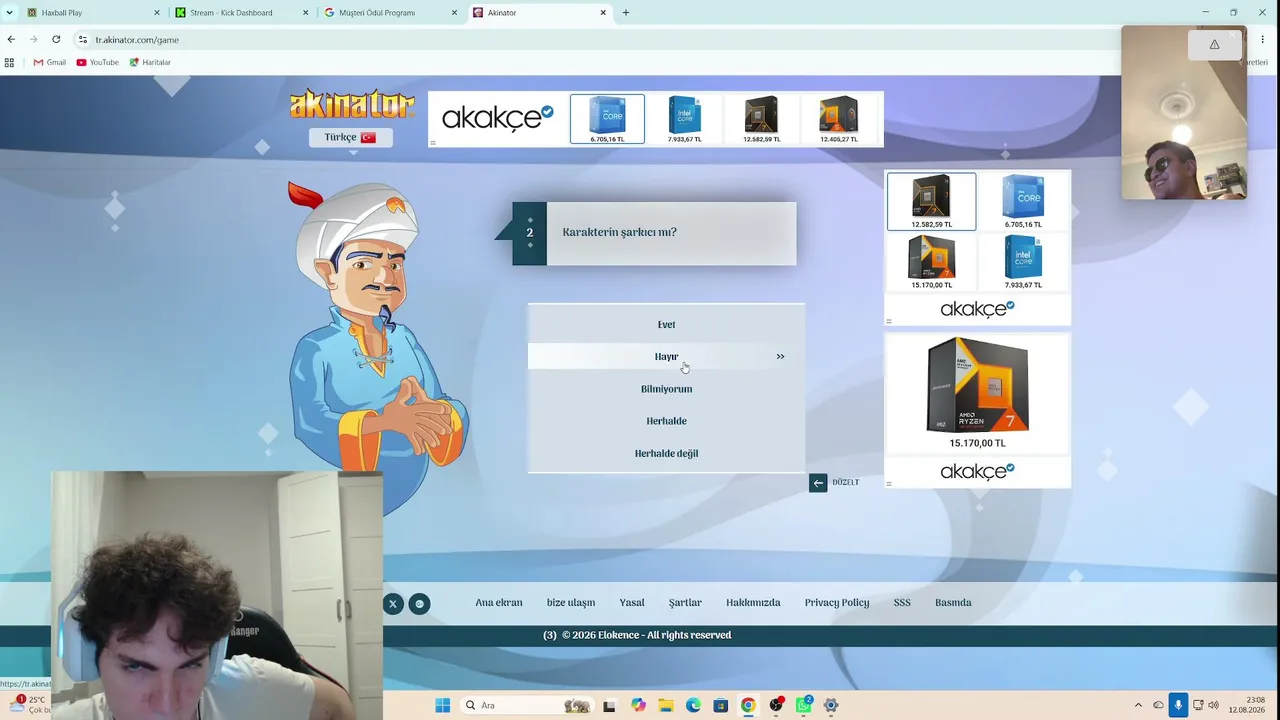Click the akakçe logo in the top banner ad
Image resolution: width=1280 pixels, height=720 pixels.
point(498,118)
